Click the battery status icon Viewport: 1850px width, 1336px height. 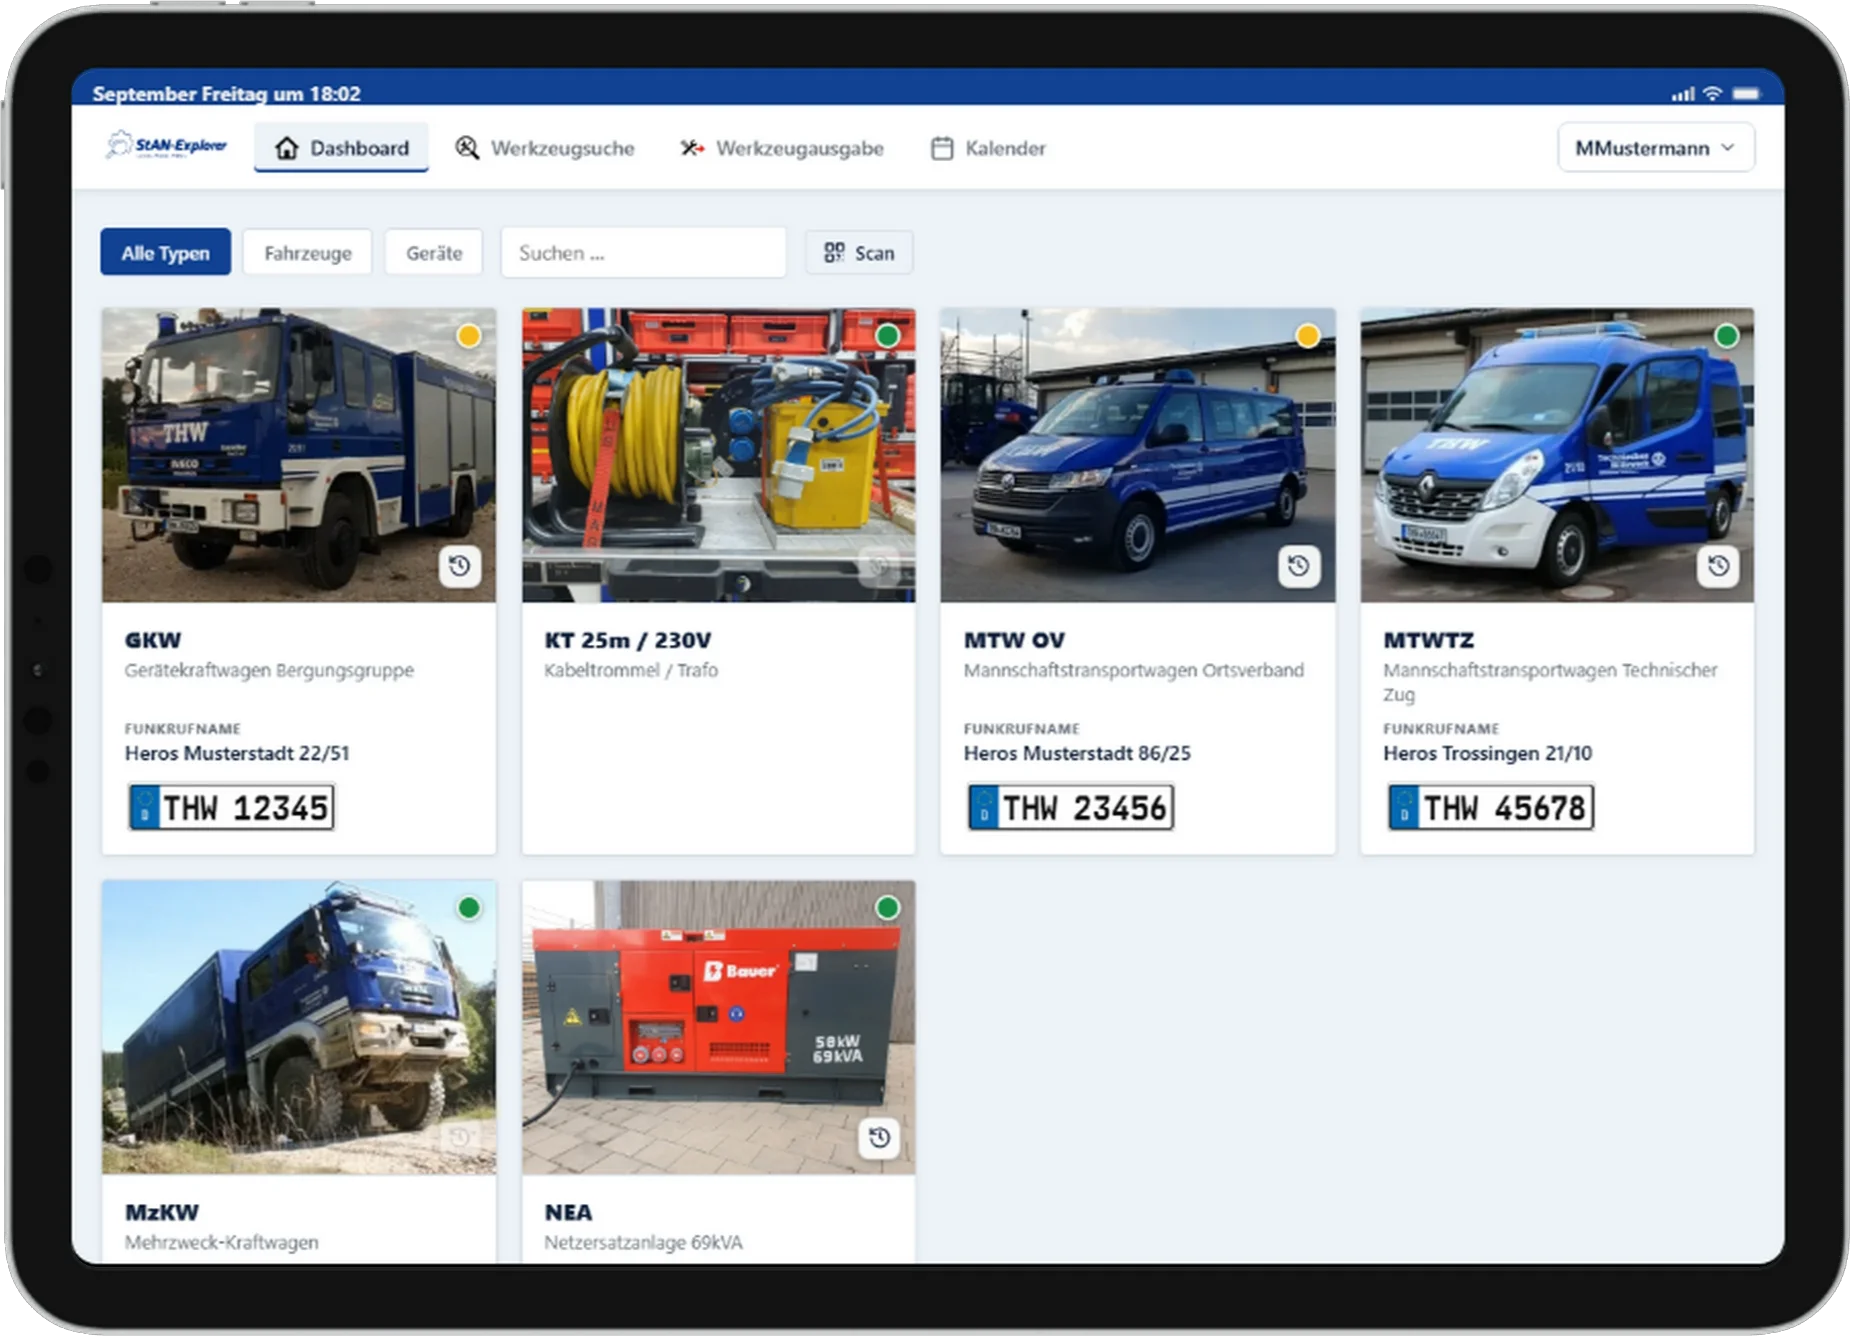(x=1746, y=93)
